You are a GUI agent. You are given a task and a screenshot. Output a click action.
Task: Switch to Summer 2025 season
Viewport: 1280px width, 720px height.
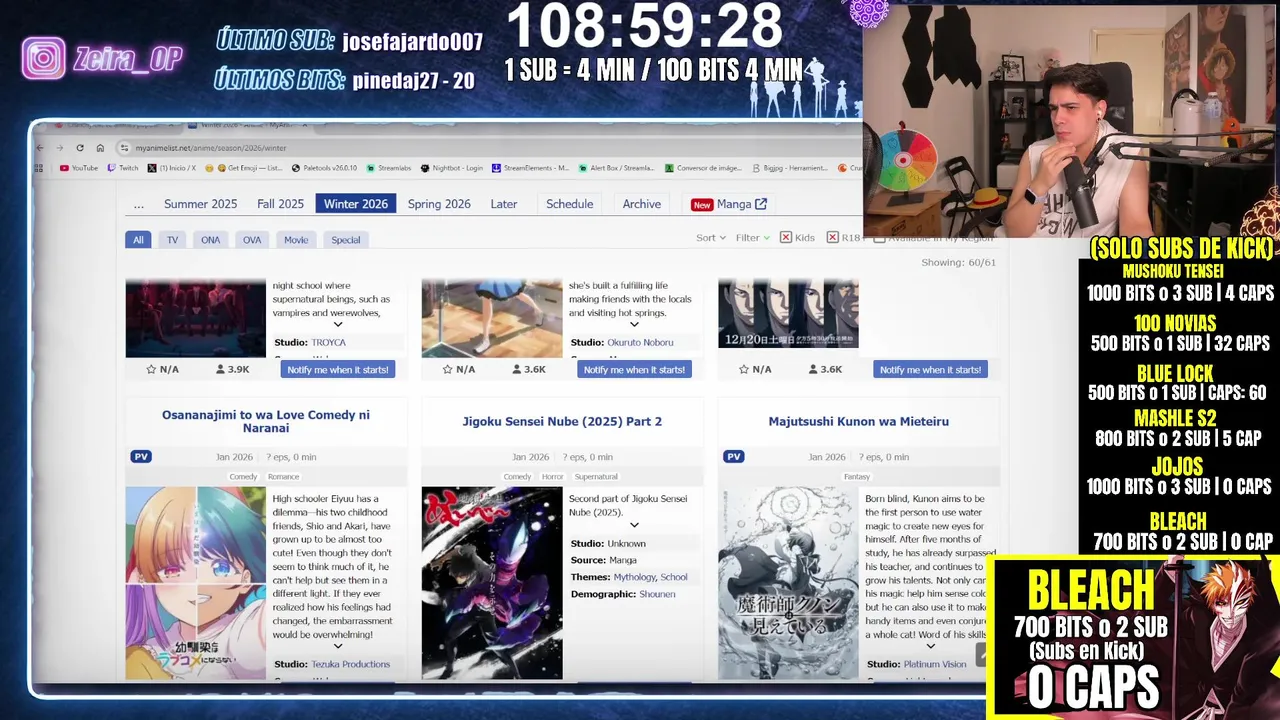pyautogui.click(x=201, y=204)
